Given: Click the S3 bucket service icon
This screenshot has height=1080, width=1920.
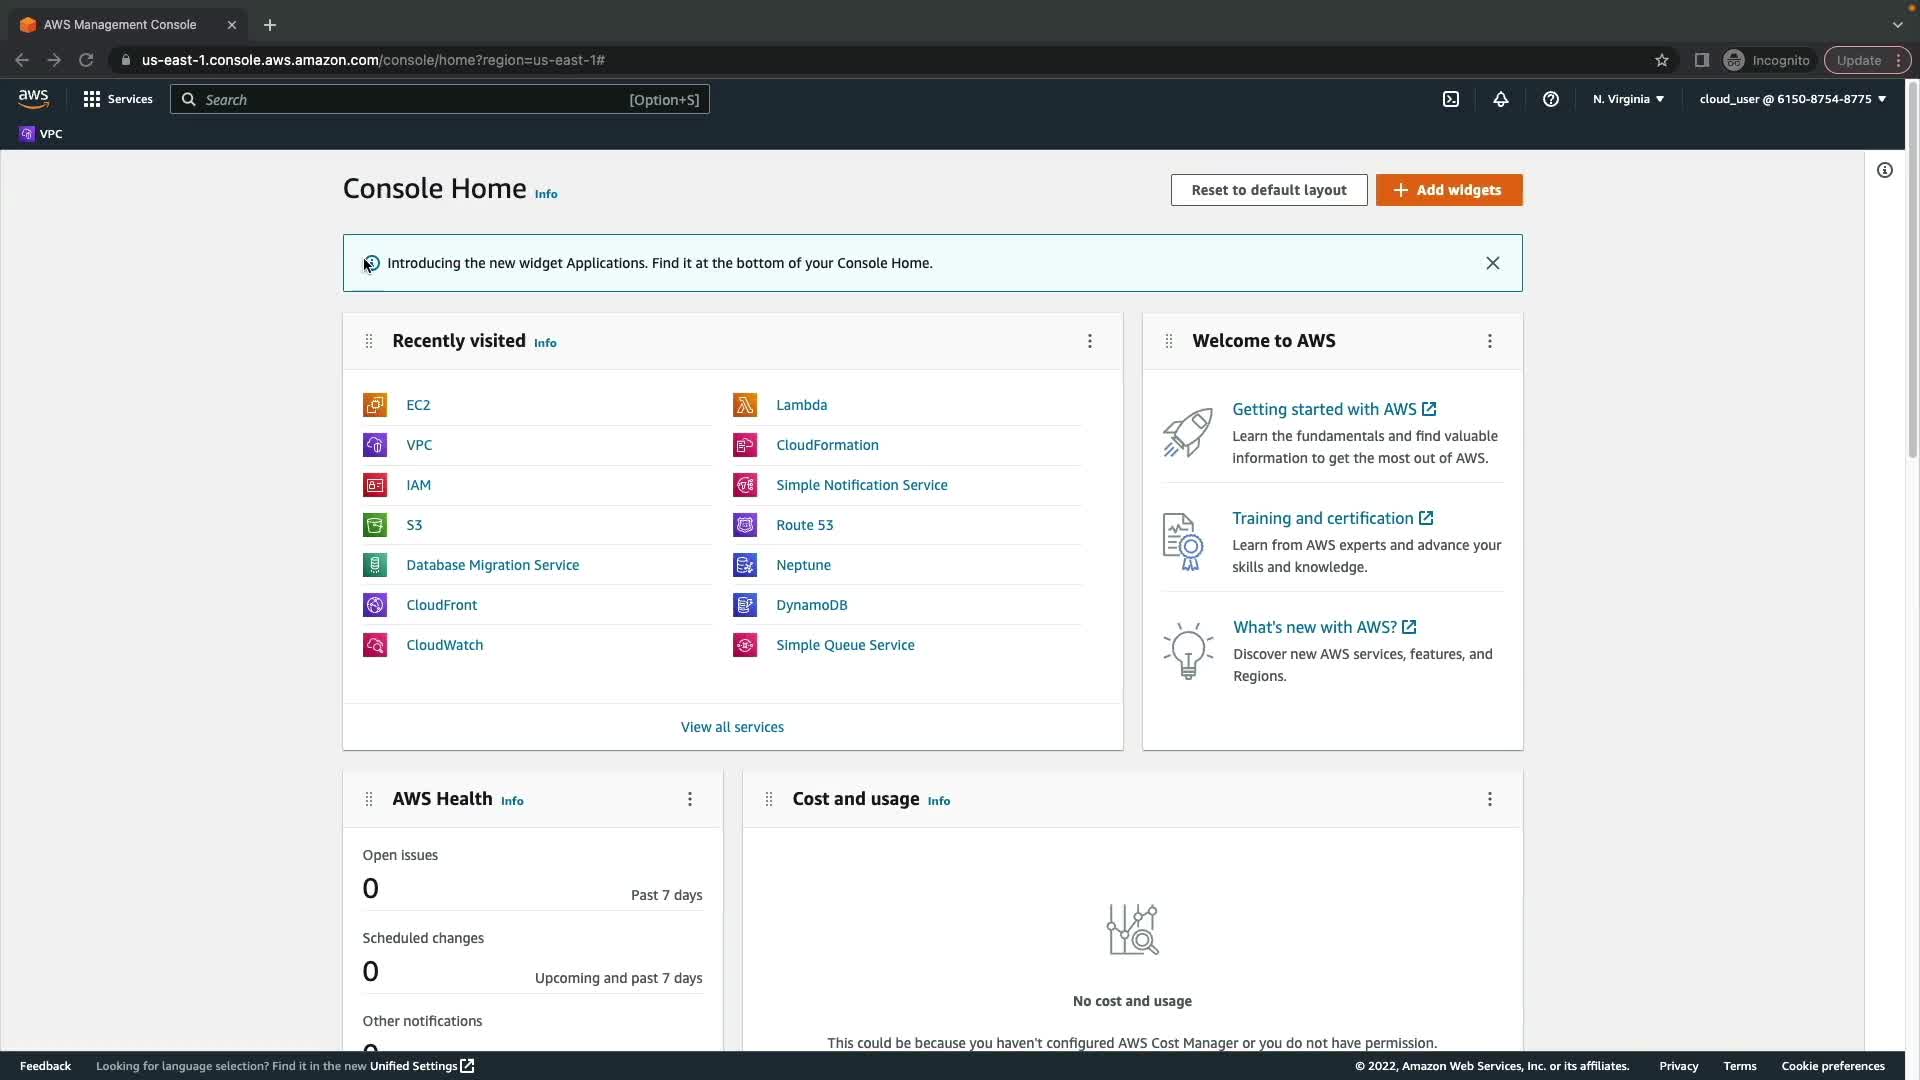Looking at the screenshot, I should pos(375,525).
